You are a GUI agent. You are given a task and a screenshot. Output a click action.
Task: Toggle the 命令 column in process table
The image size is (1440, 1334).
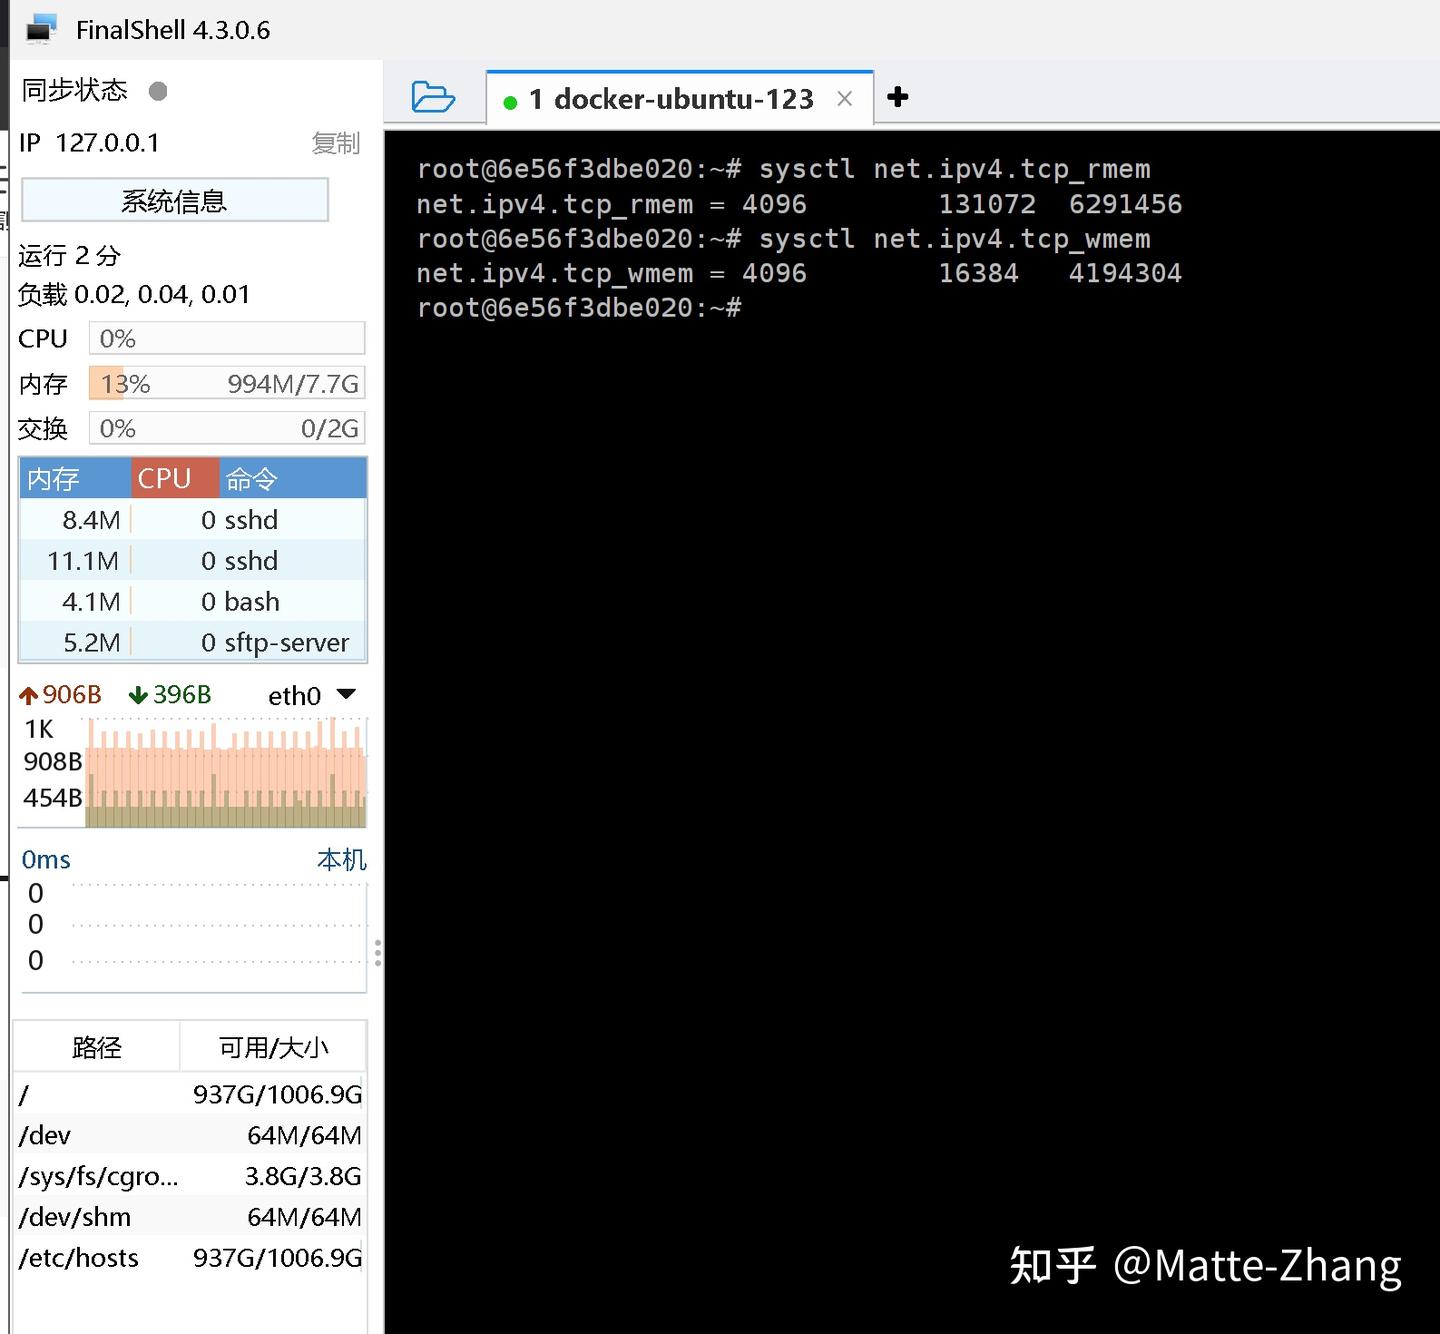250,478
